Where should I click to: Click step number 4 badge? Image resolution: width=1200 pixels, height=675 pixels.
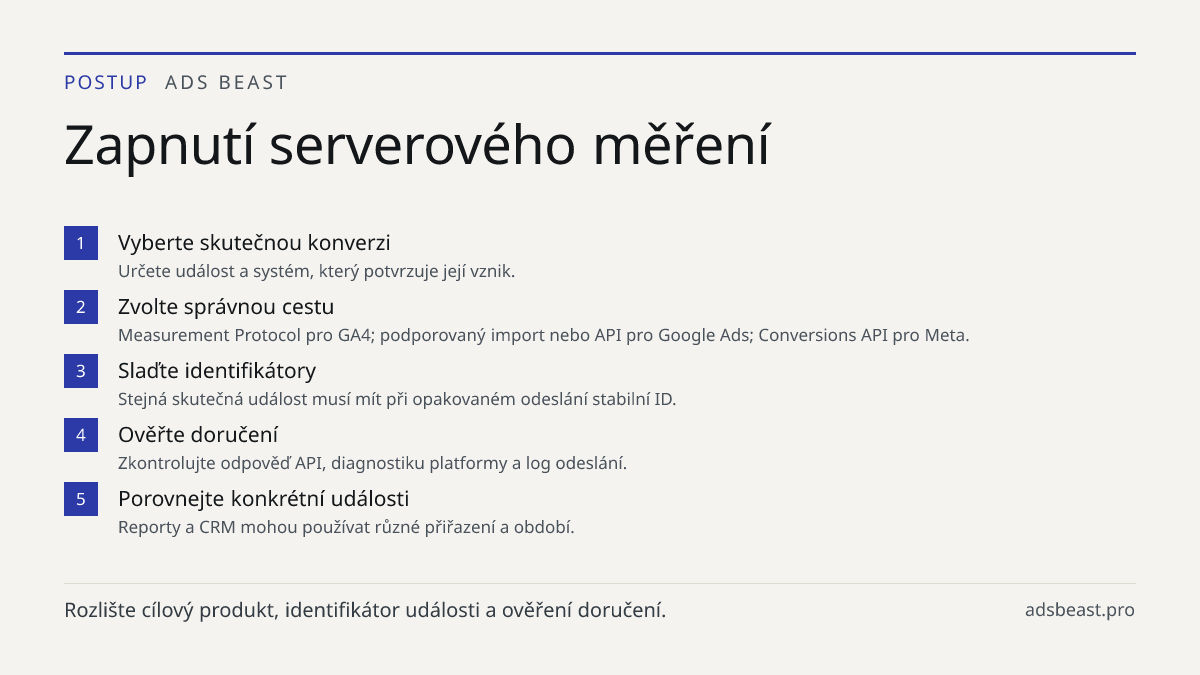coord(81,435)
